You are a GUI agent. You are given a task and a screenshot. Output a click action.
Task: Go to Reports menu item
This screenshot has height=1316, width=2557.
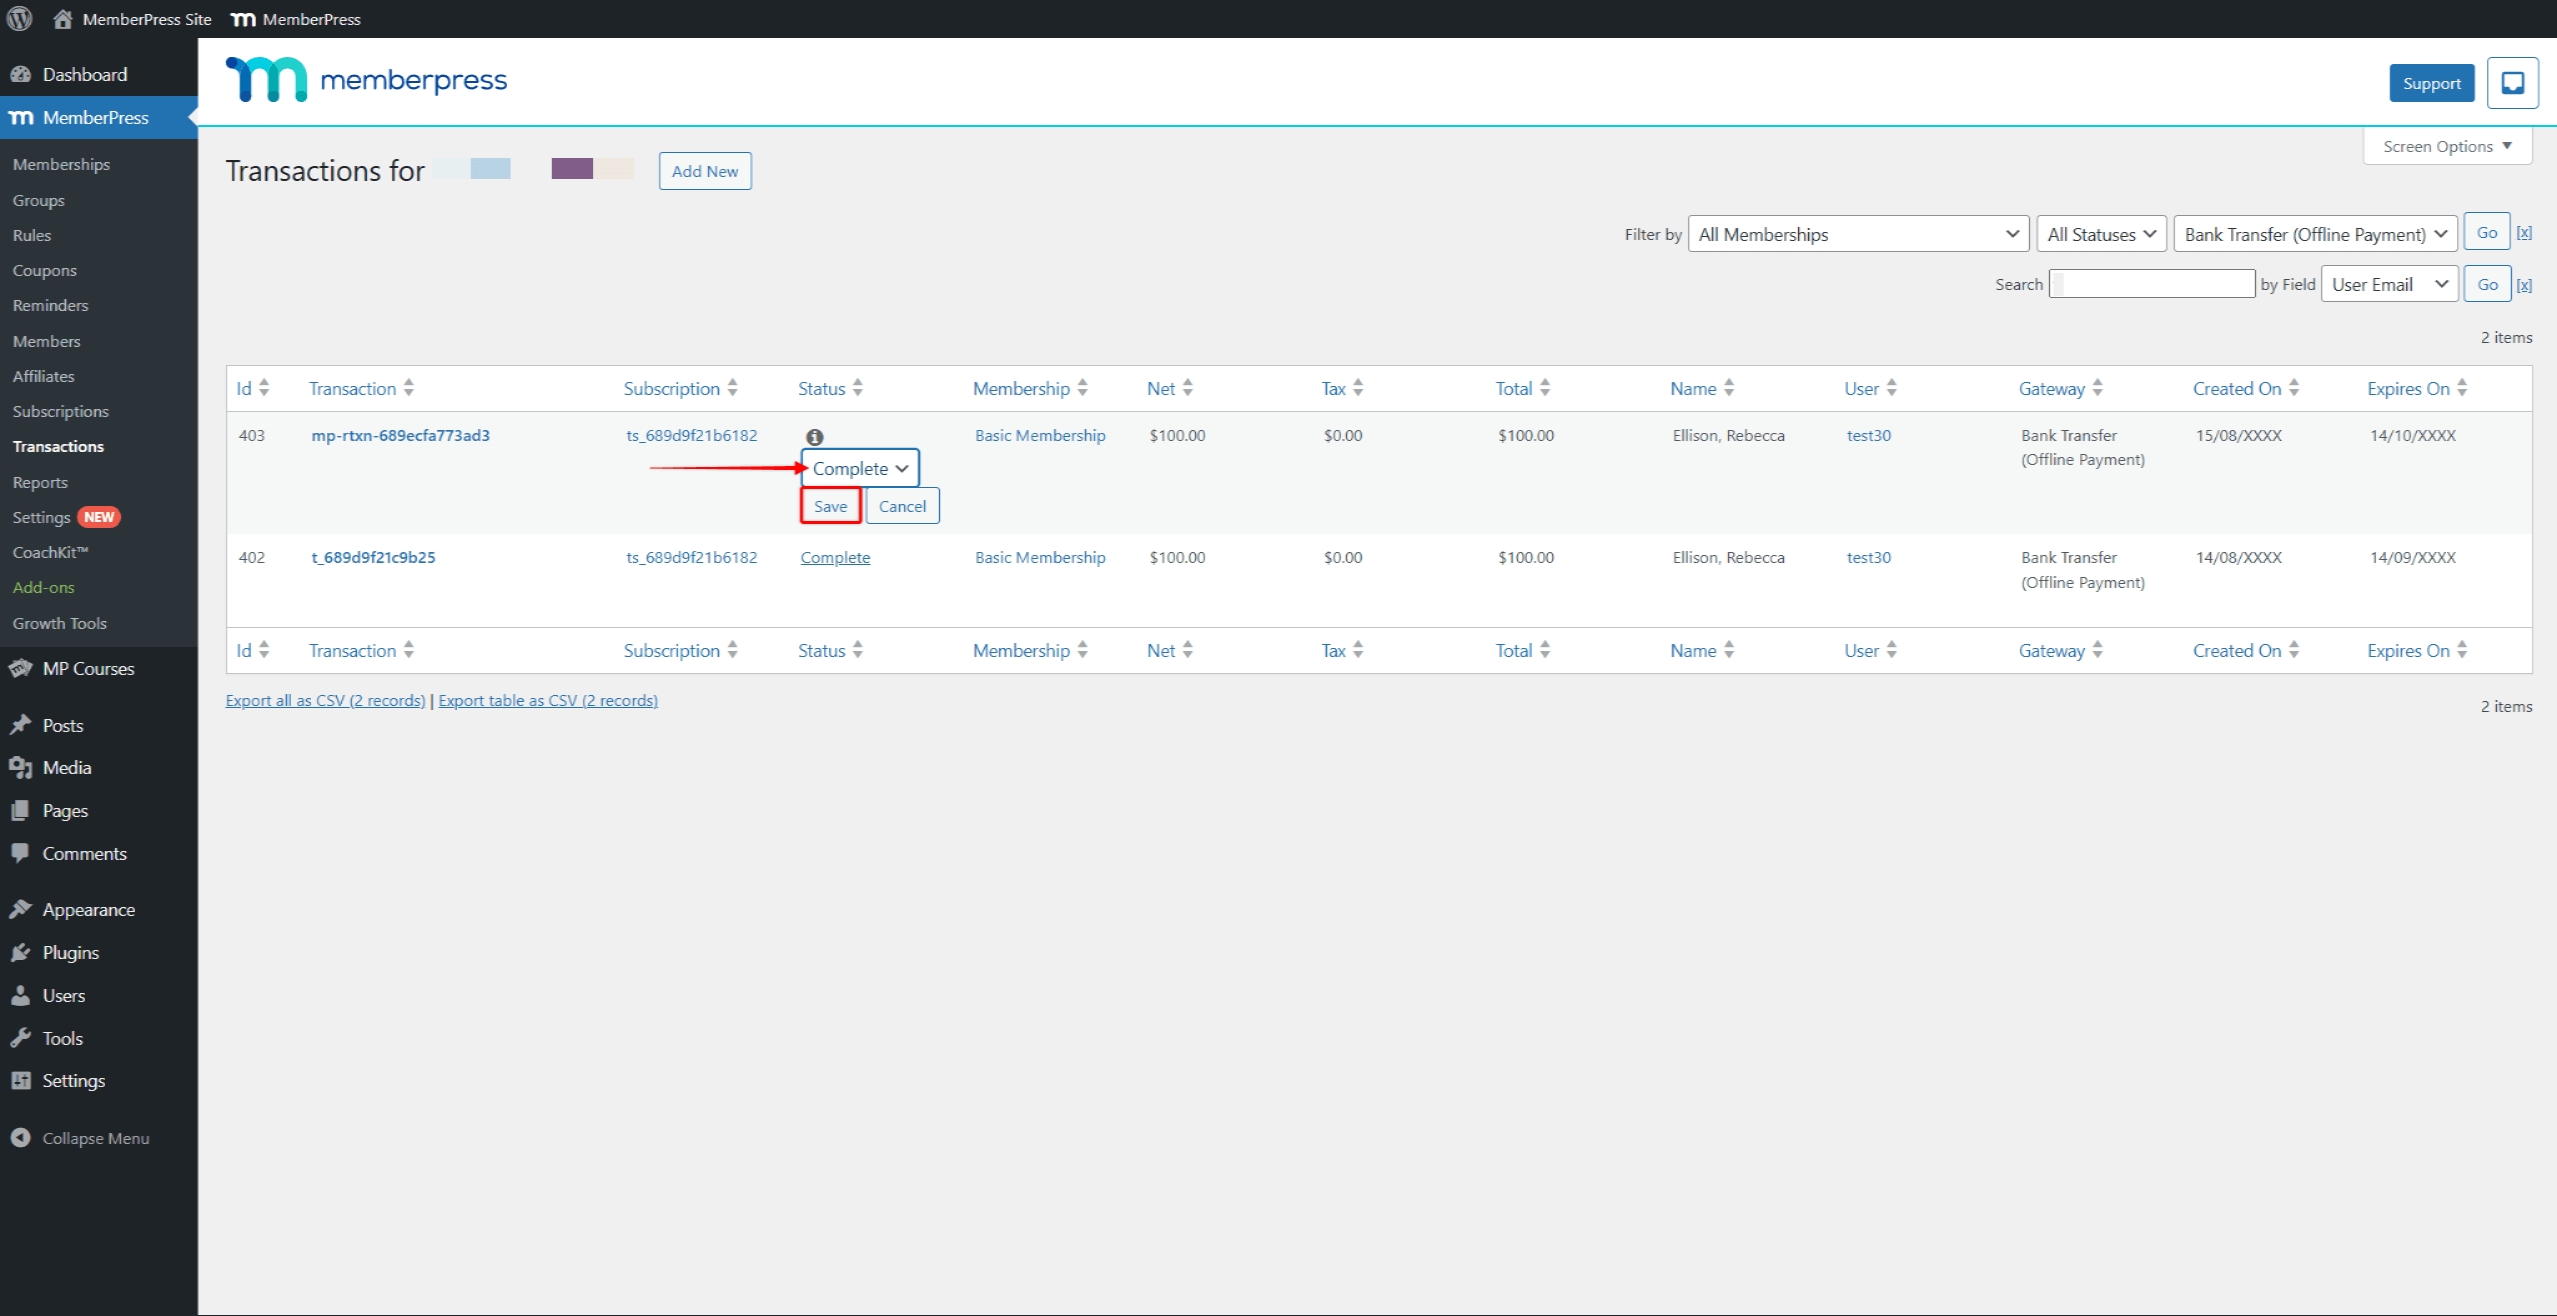[x=40, y=482]
